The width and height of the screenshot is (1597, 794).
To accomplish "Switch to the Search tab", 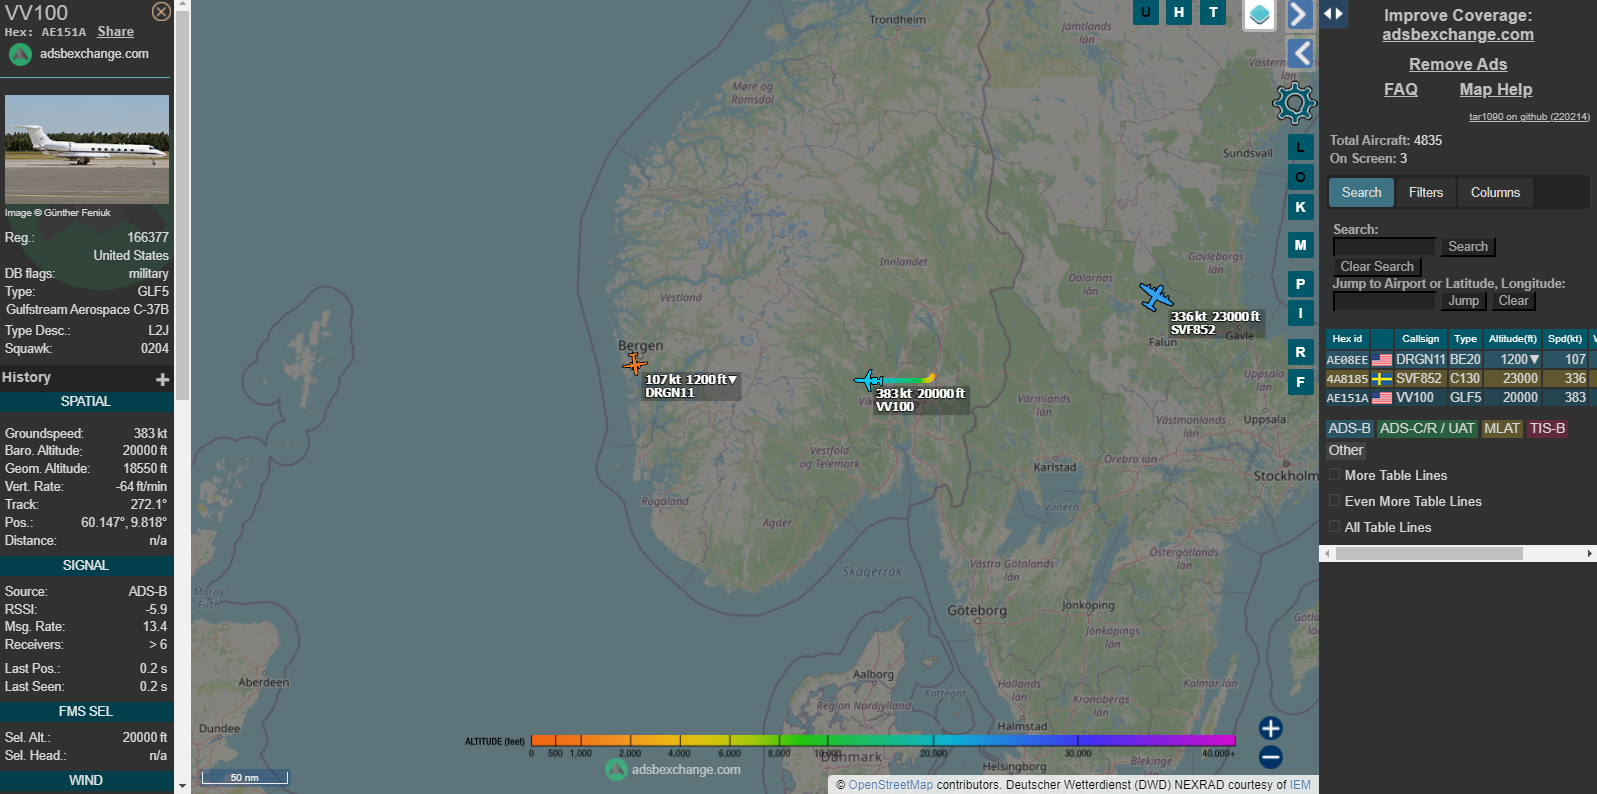I will [x=1361, y=192].
